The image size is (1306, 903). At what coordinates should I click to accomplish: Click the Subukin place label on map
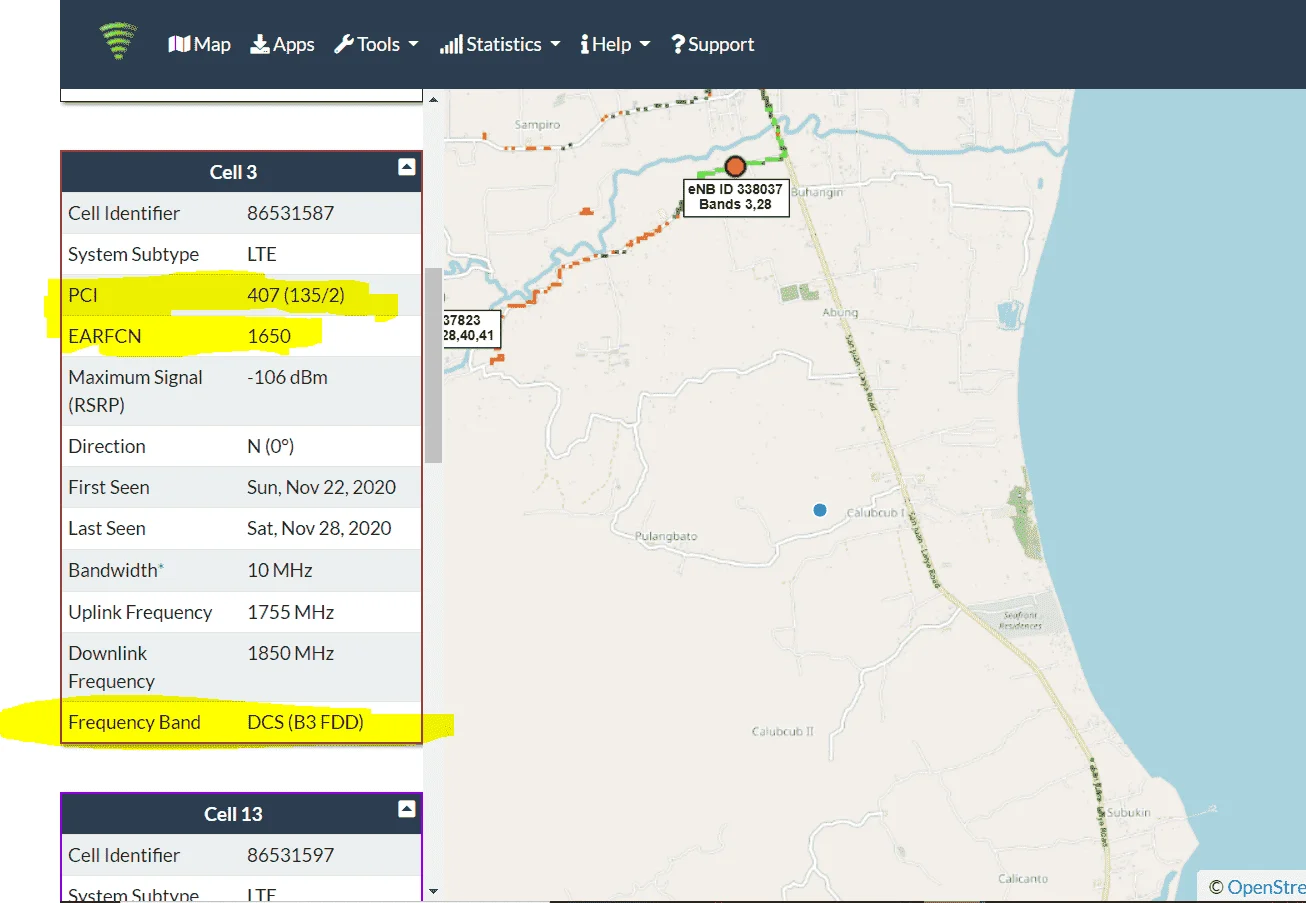[x=1130, y=812]
